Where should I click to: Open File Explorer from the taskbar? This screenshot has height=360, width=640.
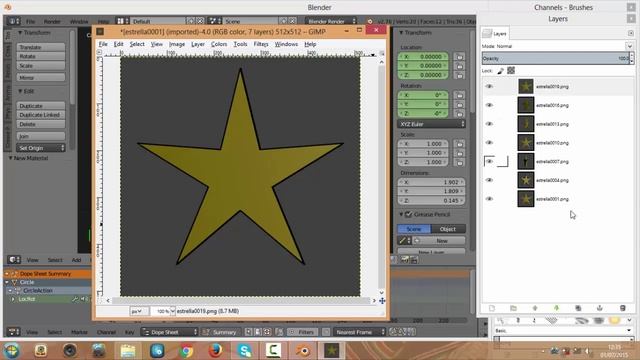[128, 350]
